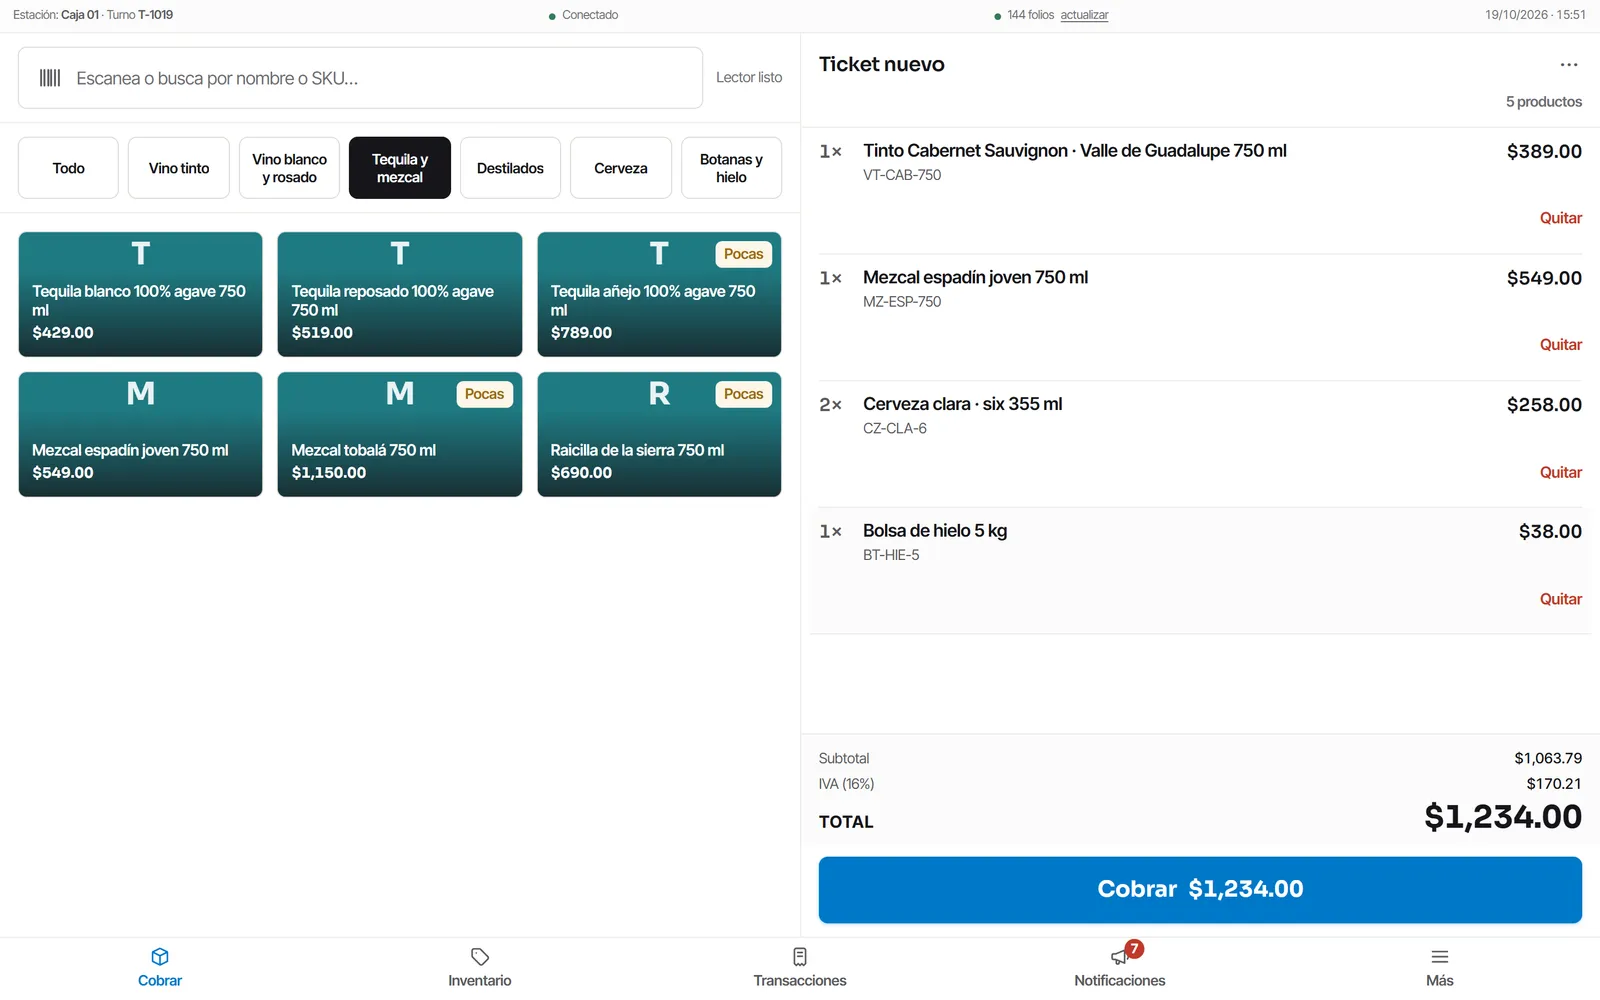Click the $38.00 ice bag price
The height and width of the screenshot is (1000, 1600).
tap(1550, 531)
